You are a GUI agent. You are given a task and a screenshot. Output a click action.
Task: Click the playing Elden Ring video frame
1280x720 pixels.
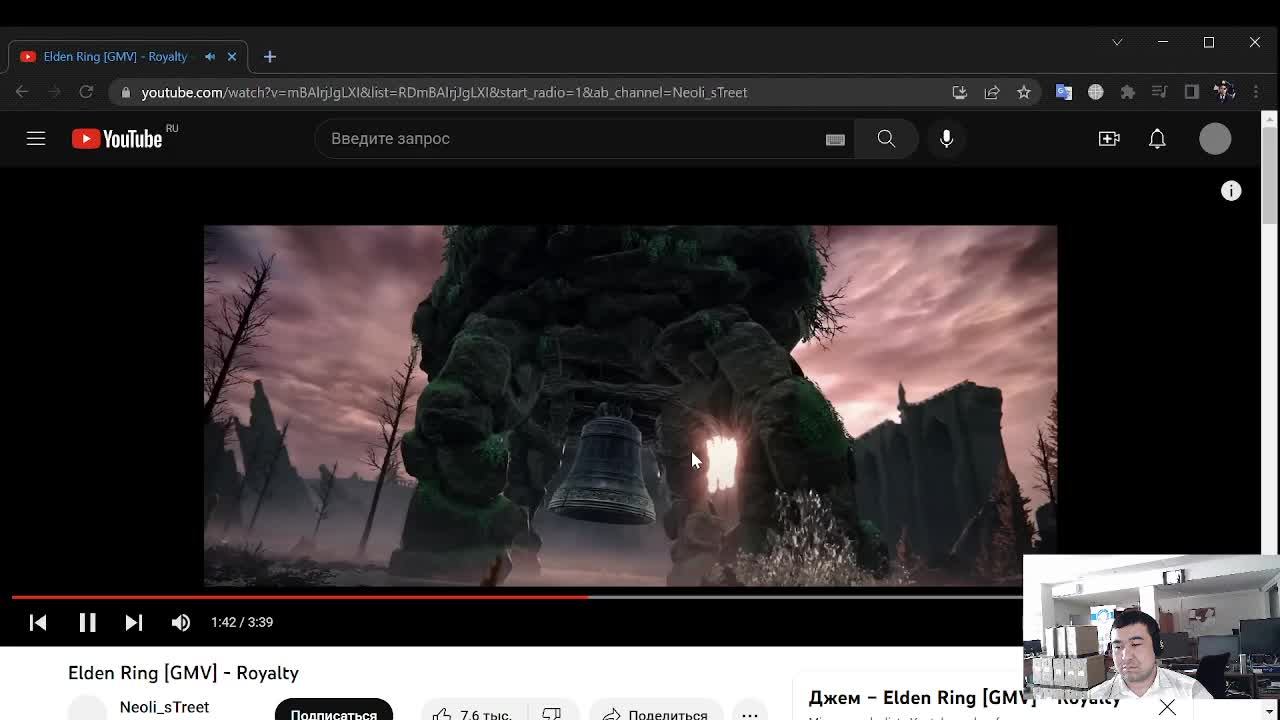[630, 405]
